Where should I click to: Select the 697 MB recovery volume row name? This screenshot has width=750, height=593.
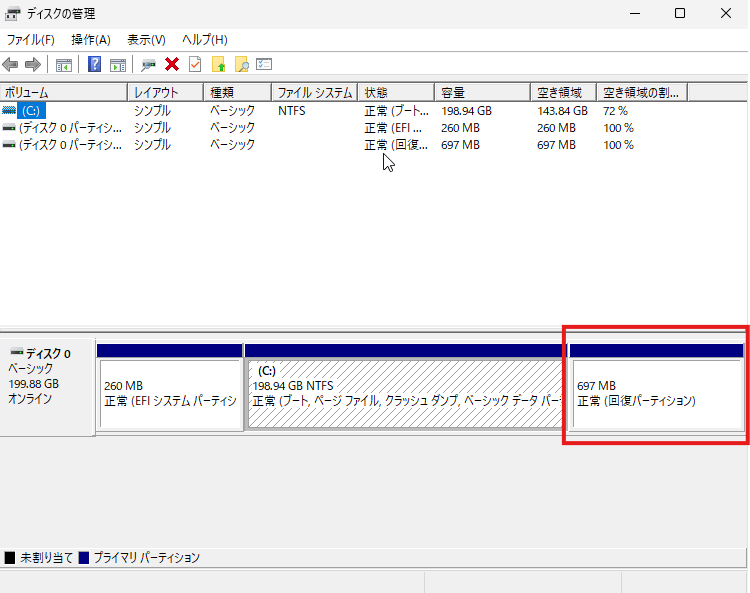click(70, 144)
